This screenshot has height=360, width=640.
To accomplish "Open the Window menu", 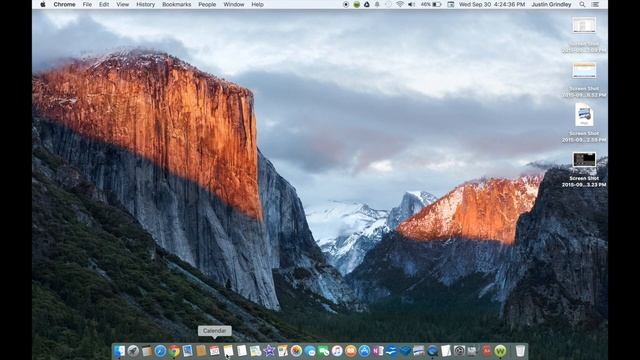I will point(233,4).
